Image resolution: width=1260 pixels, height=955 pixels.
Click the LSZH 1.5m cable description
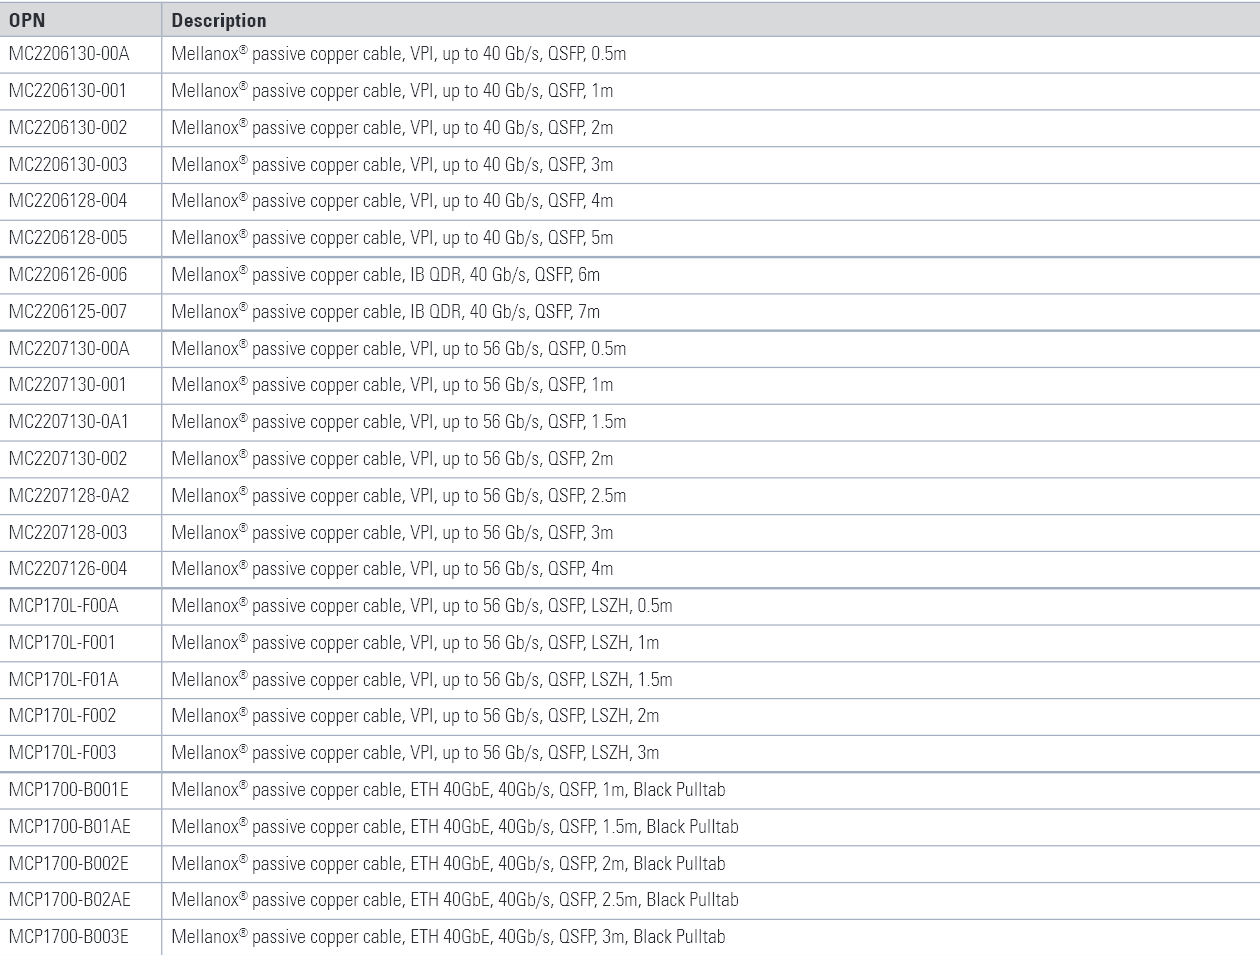[x=421, y=680]
